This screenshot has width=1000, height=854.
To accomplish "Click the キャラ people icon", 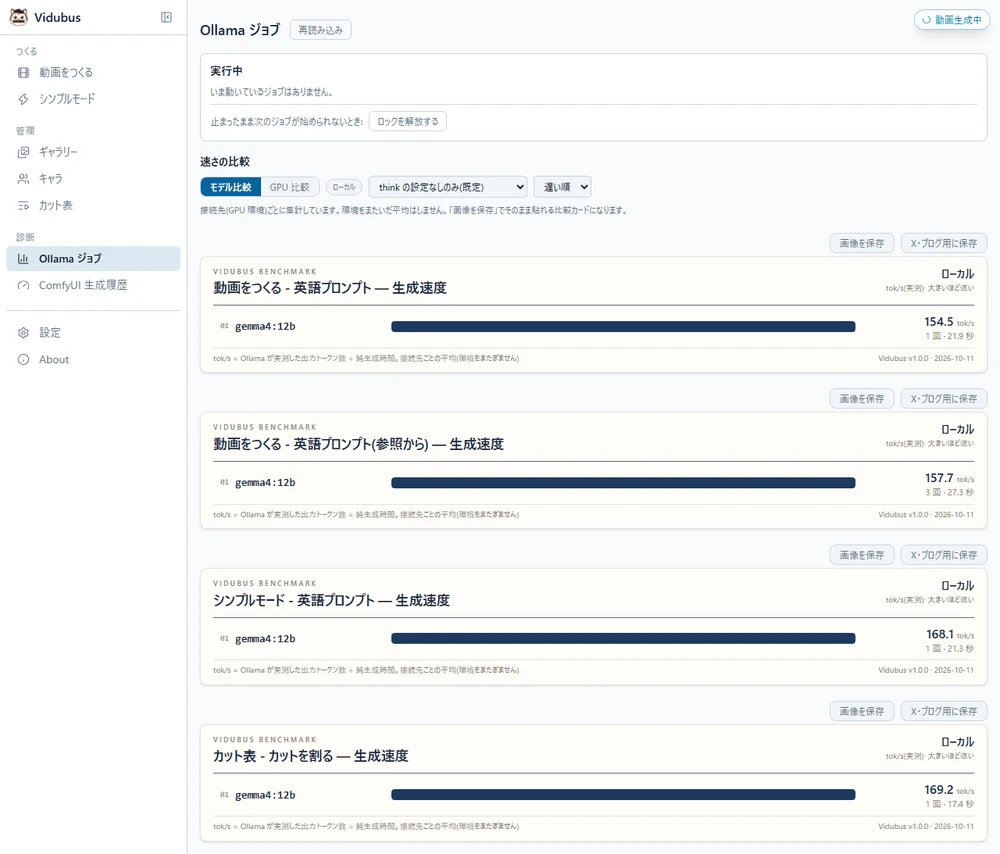I will point(24,179).
